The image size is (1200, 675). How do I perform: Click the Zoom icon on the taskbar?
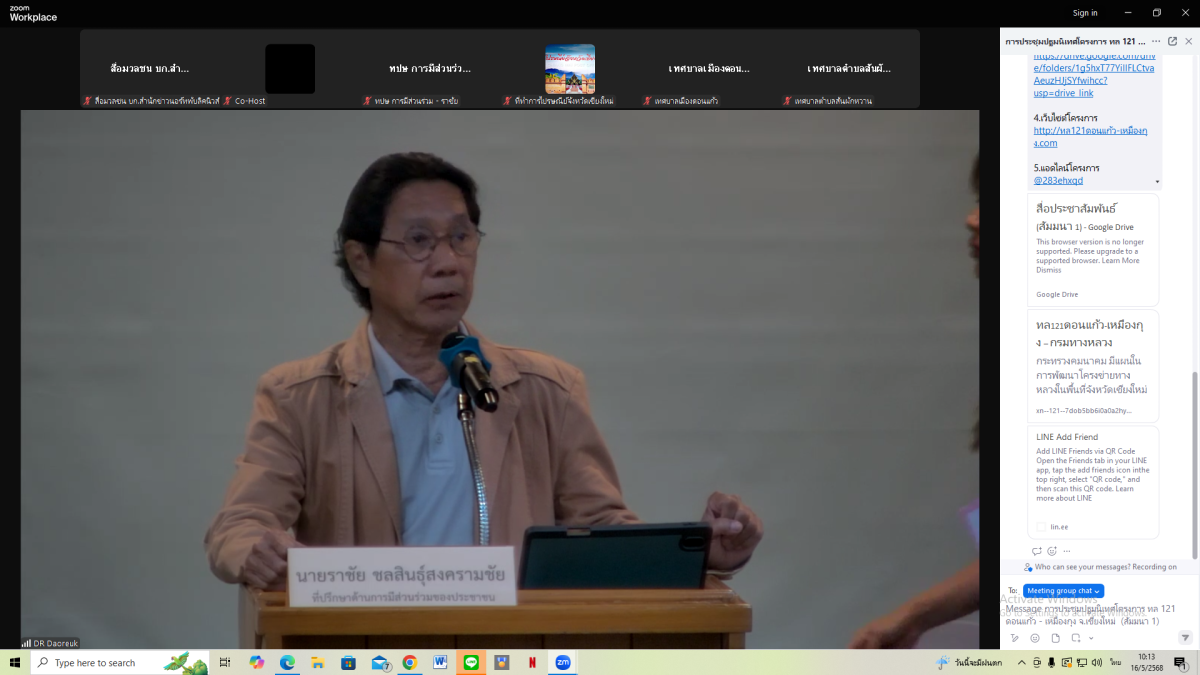tap(563, 662)
